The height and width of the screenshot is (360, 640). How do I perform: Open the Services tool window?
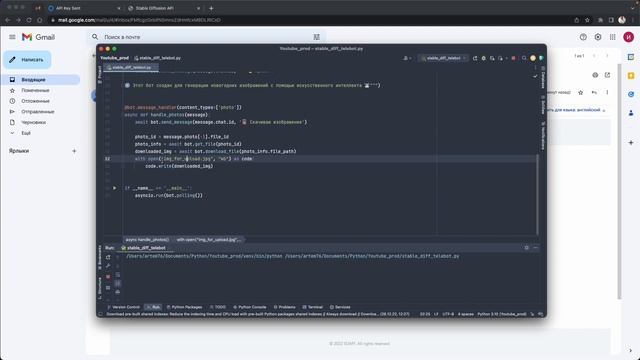pos(340,307)
